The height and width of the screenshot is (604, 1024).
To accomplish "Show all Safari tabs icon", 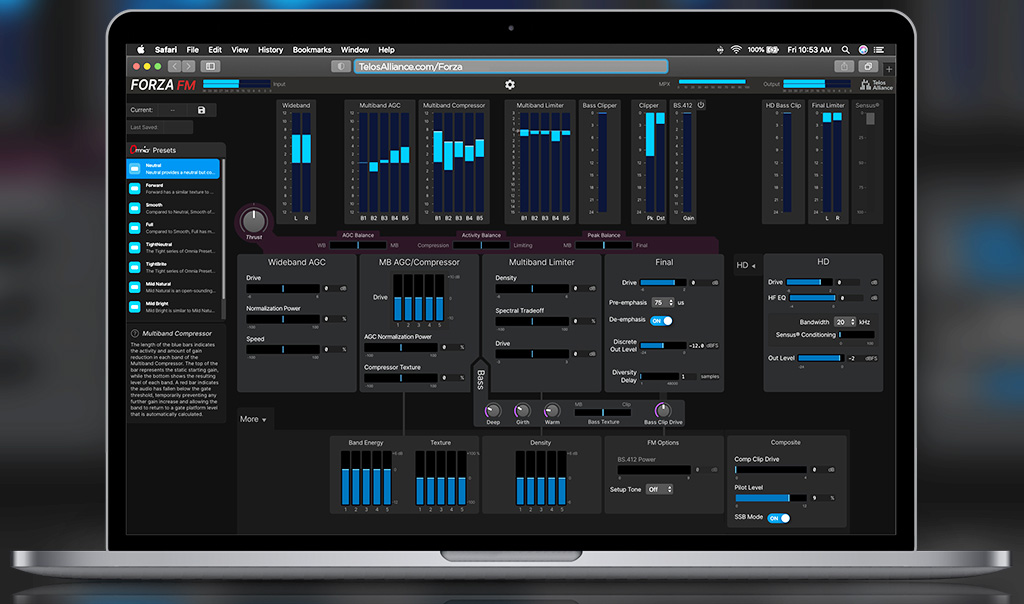I will [868, 67].
